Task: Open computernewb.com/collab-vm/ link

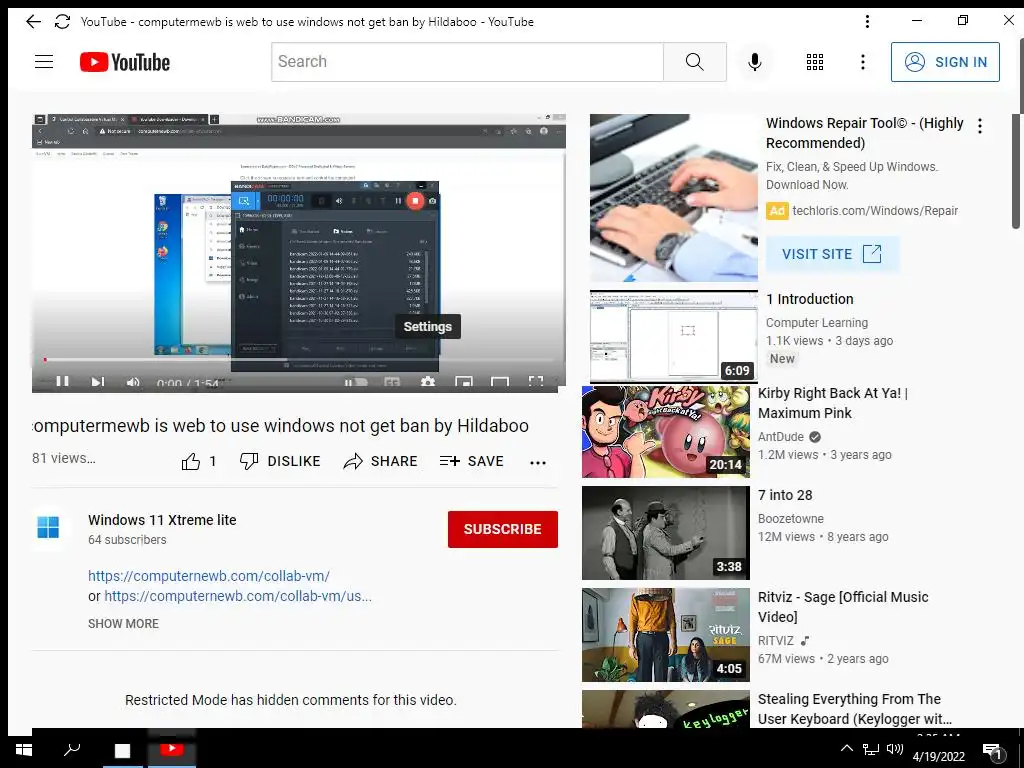Action: click(209, 576)
